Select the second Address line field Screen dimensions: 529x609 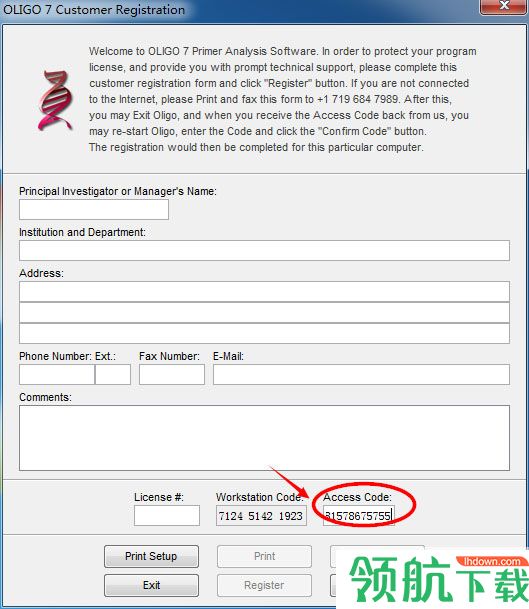point(264,313)
